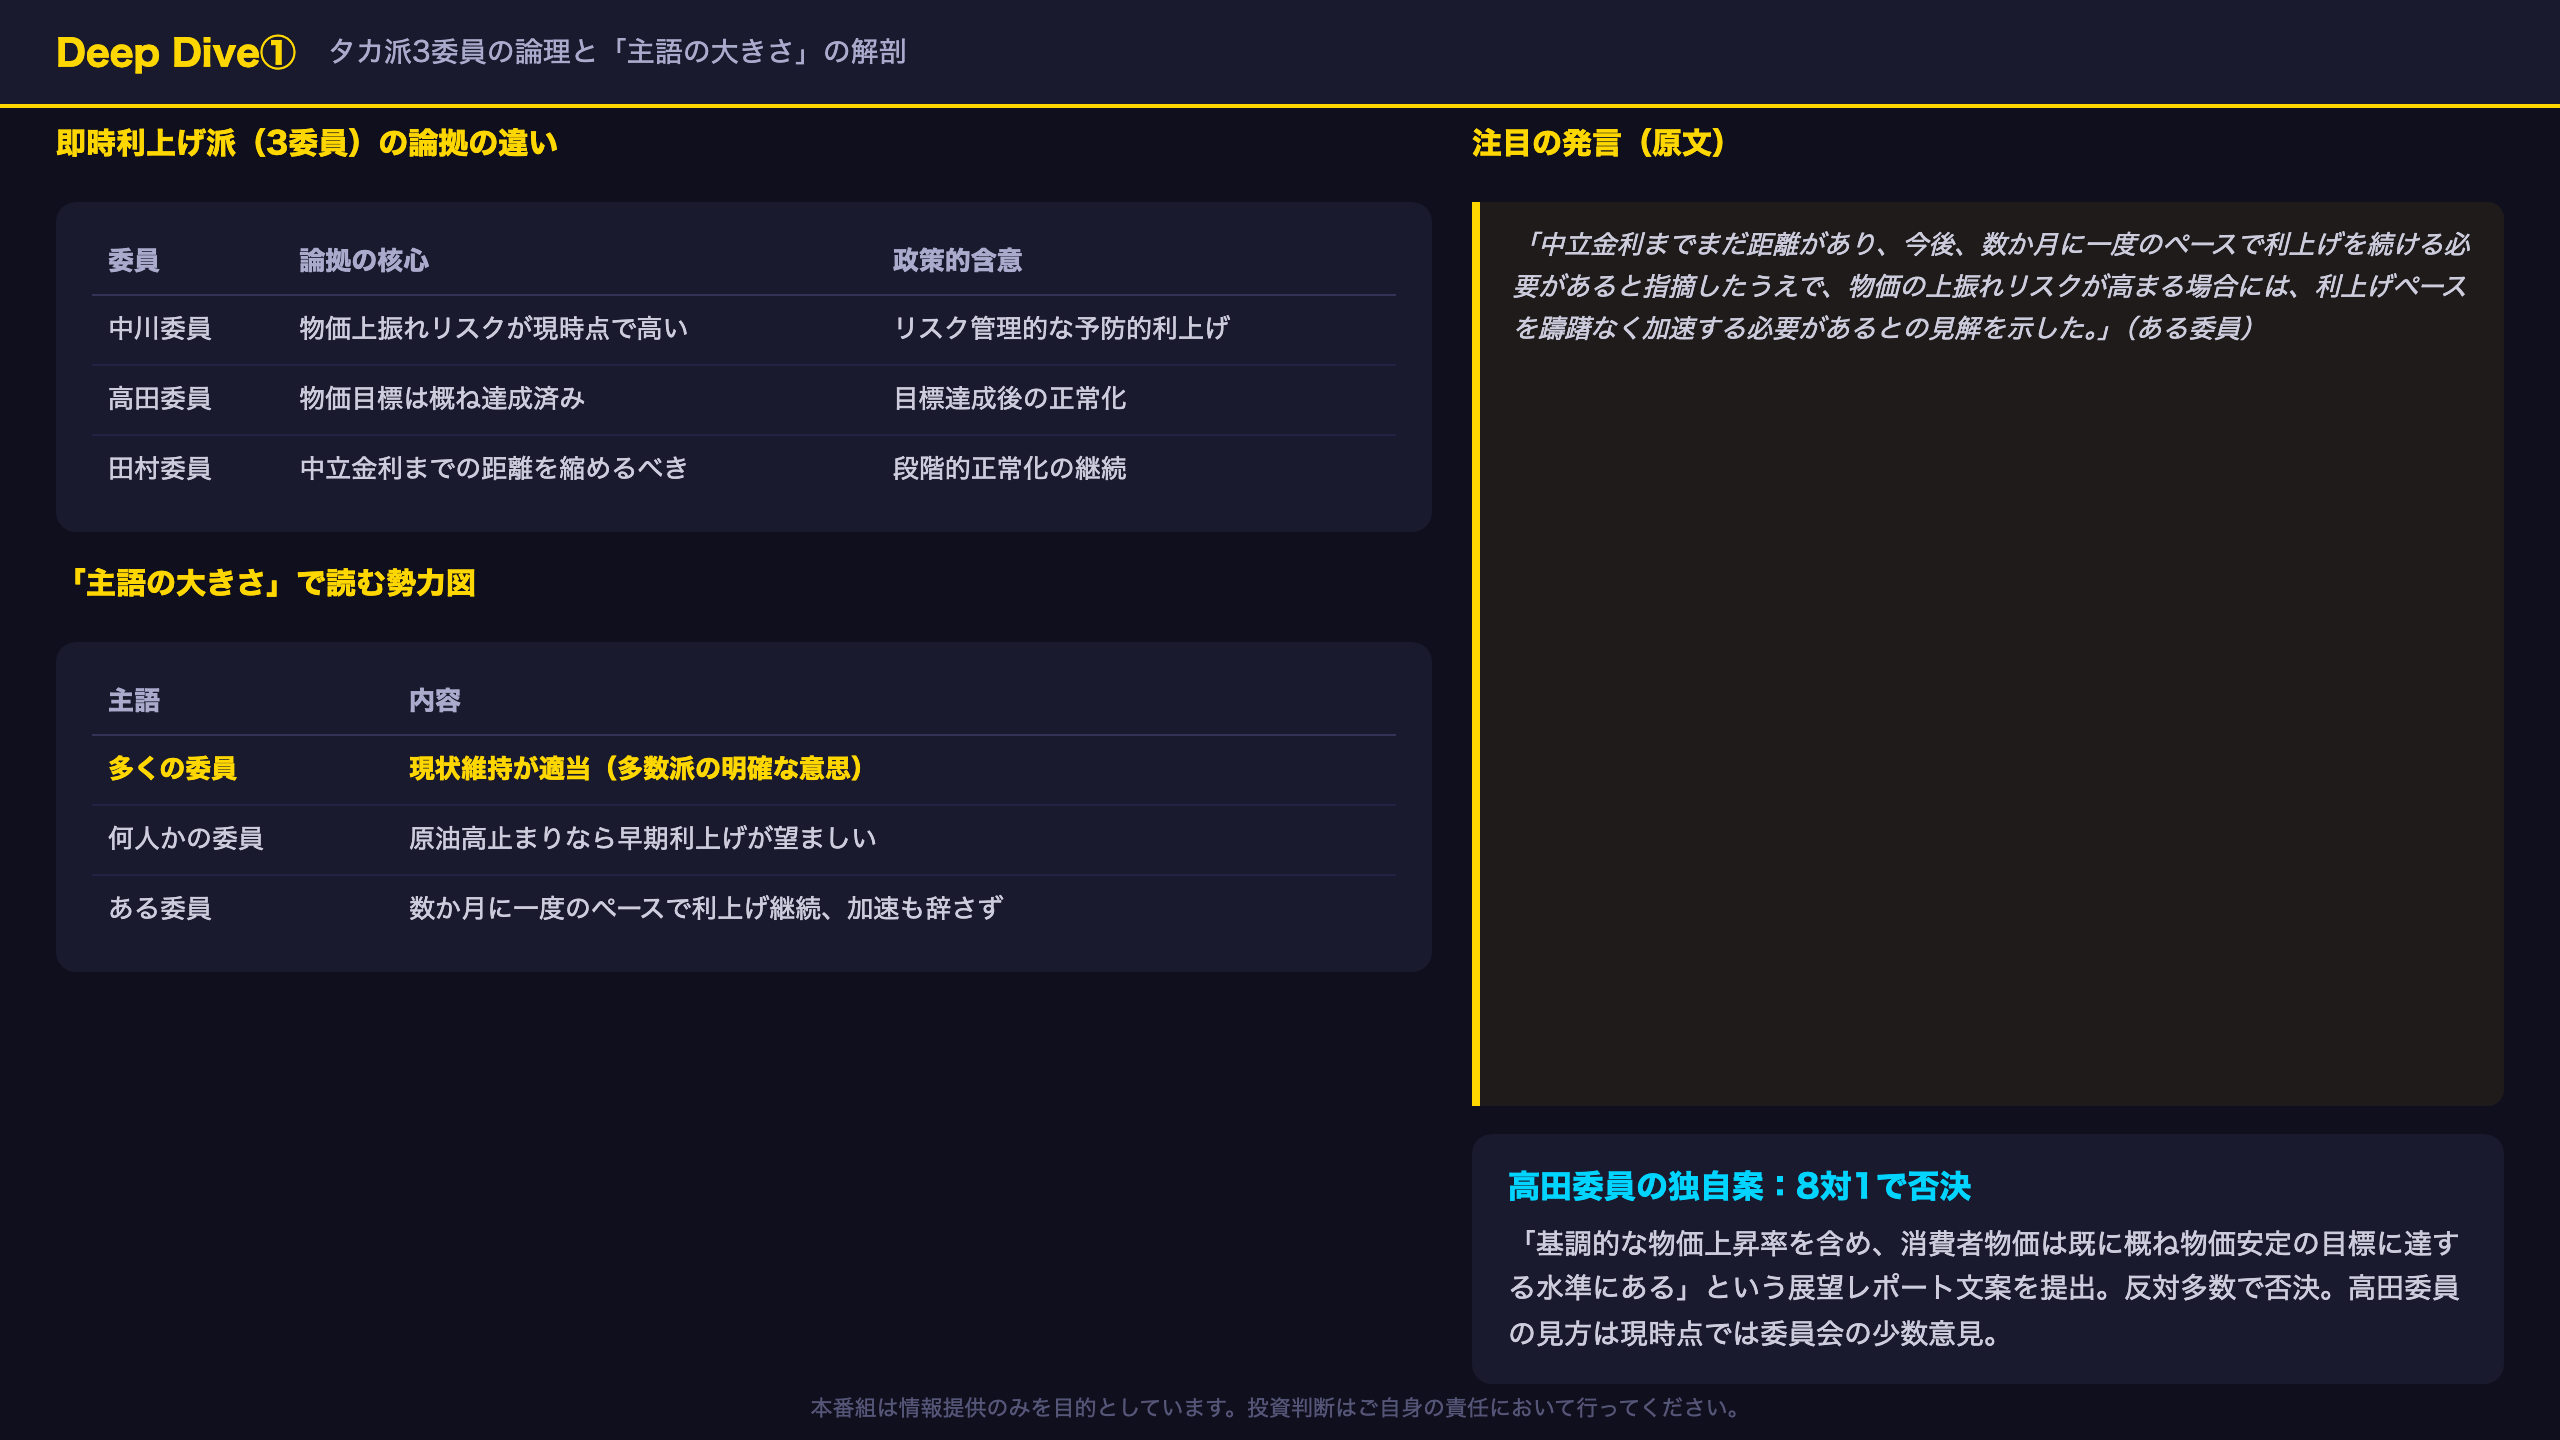The height and width of the screenshot is (1440, 2560).
Task: Select cell '原油高止まりなら早期利上げが望ましい'
Action: [642, 838]
